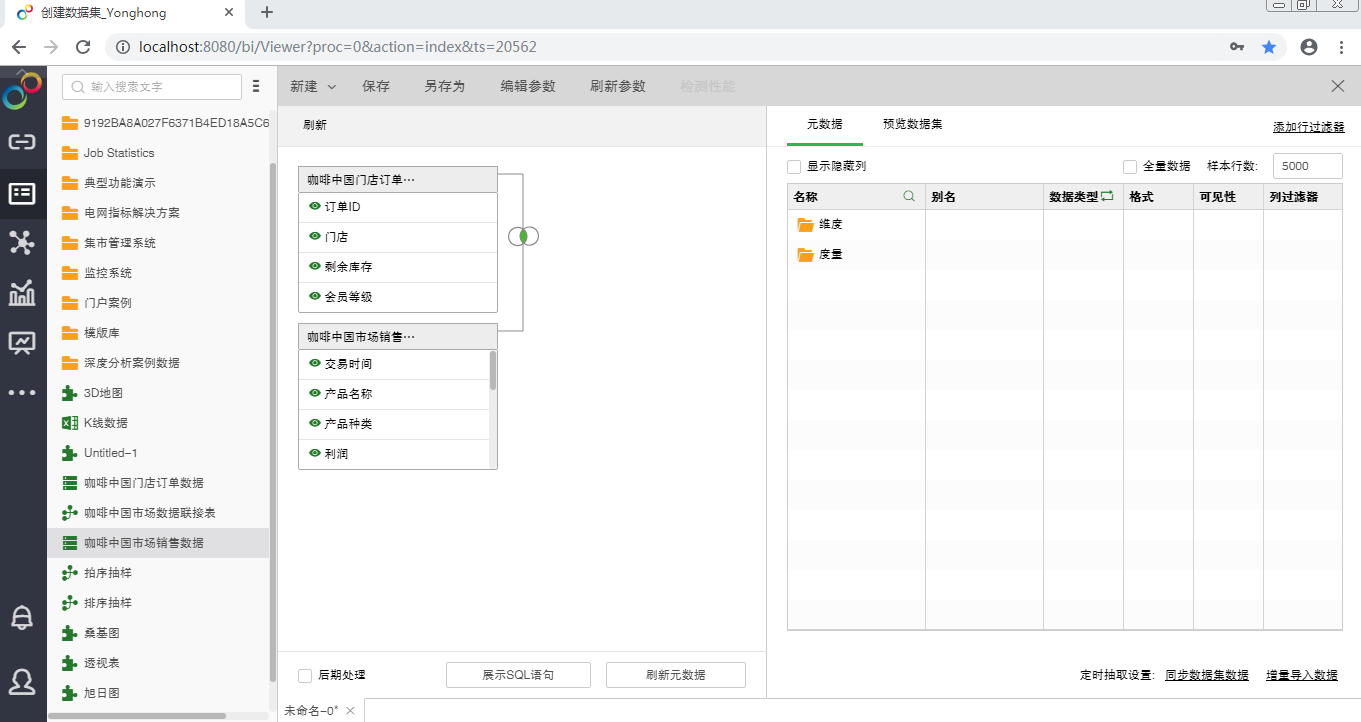Open the 添加行过滤器 link
This screenshot has height=722, width=1361.
1308,127
